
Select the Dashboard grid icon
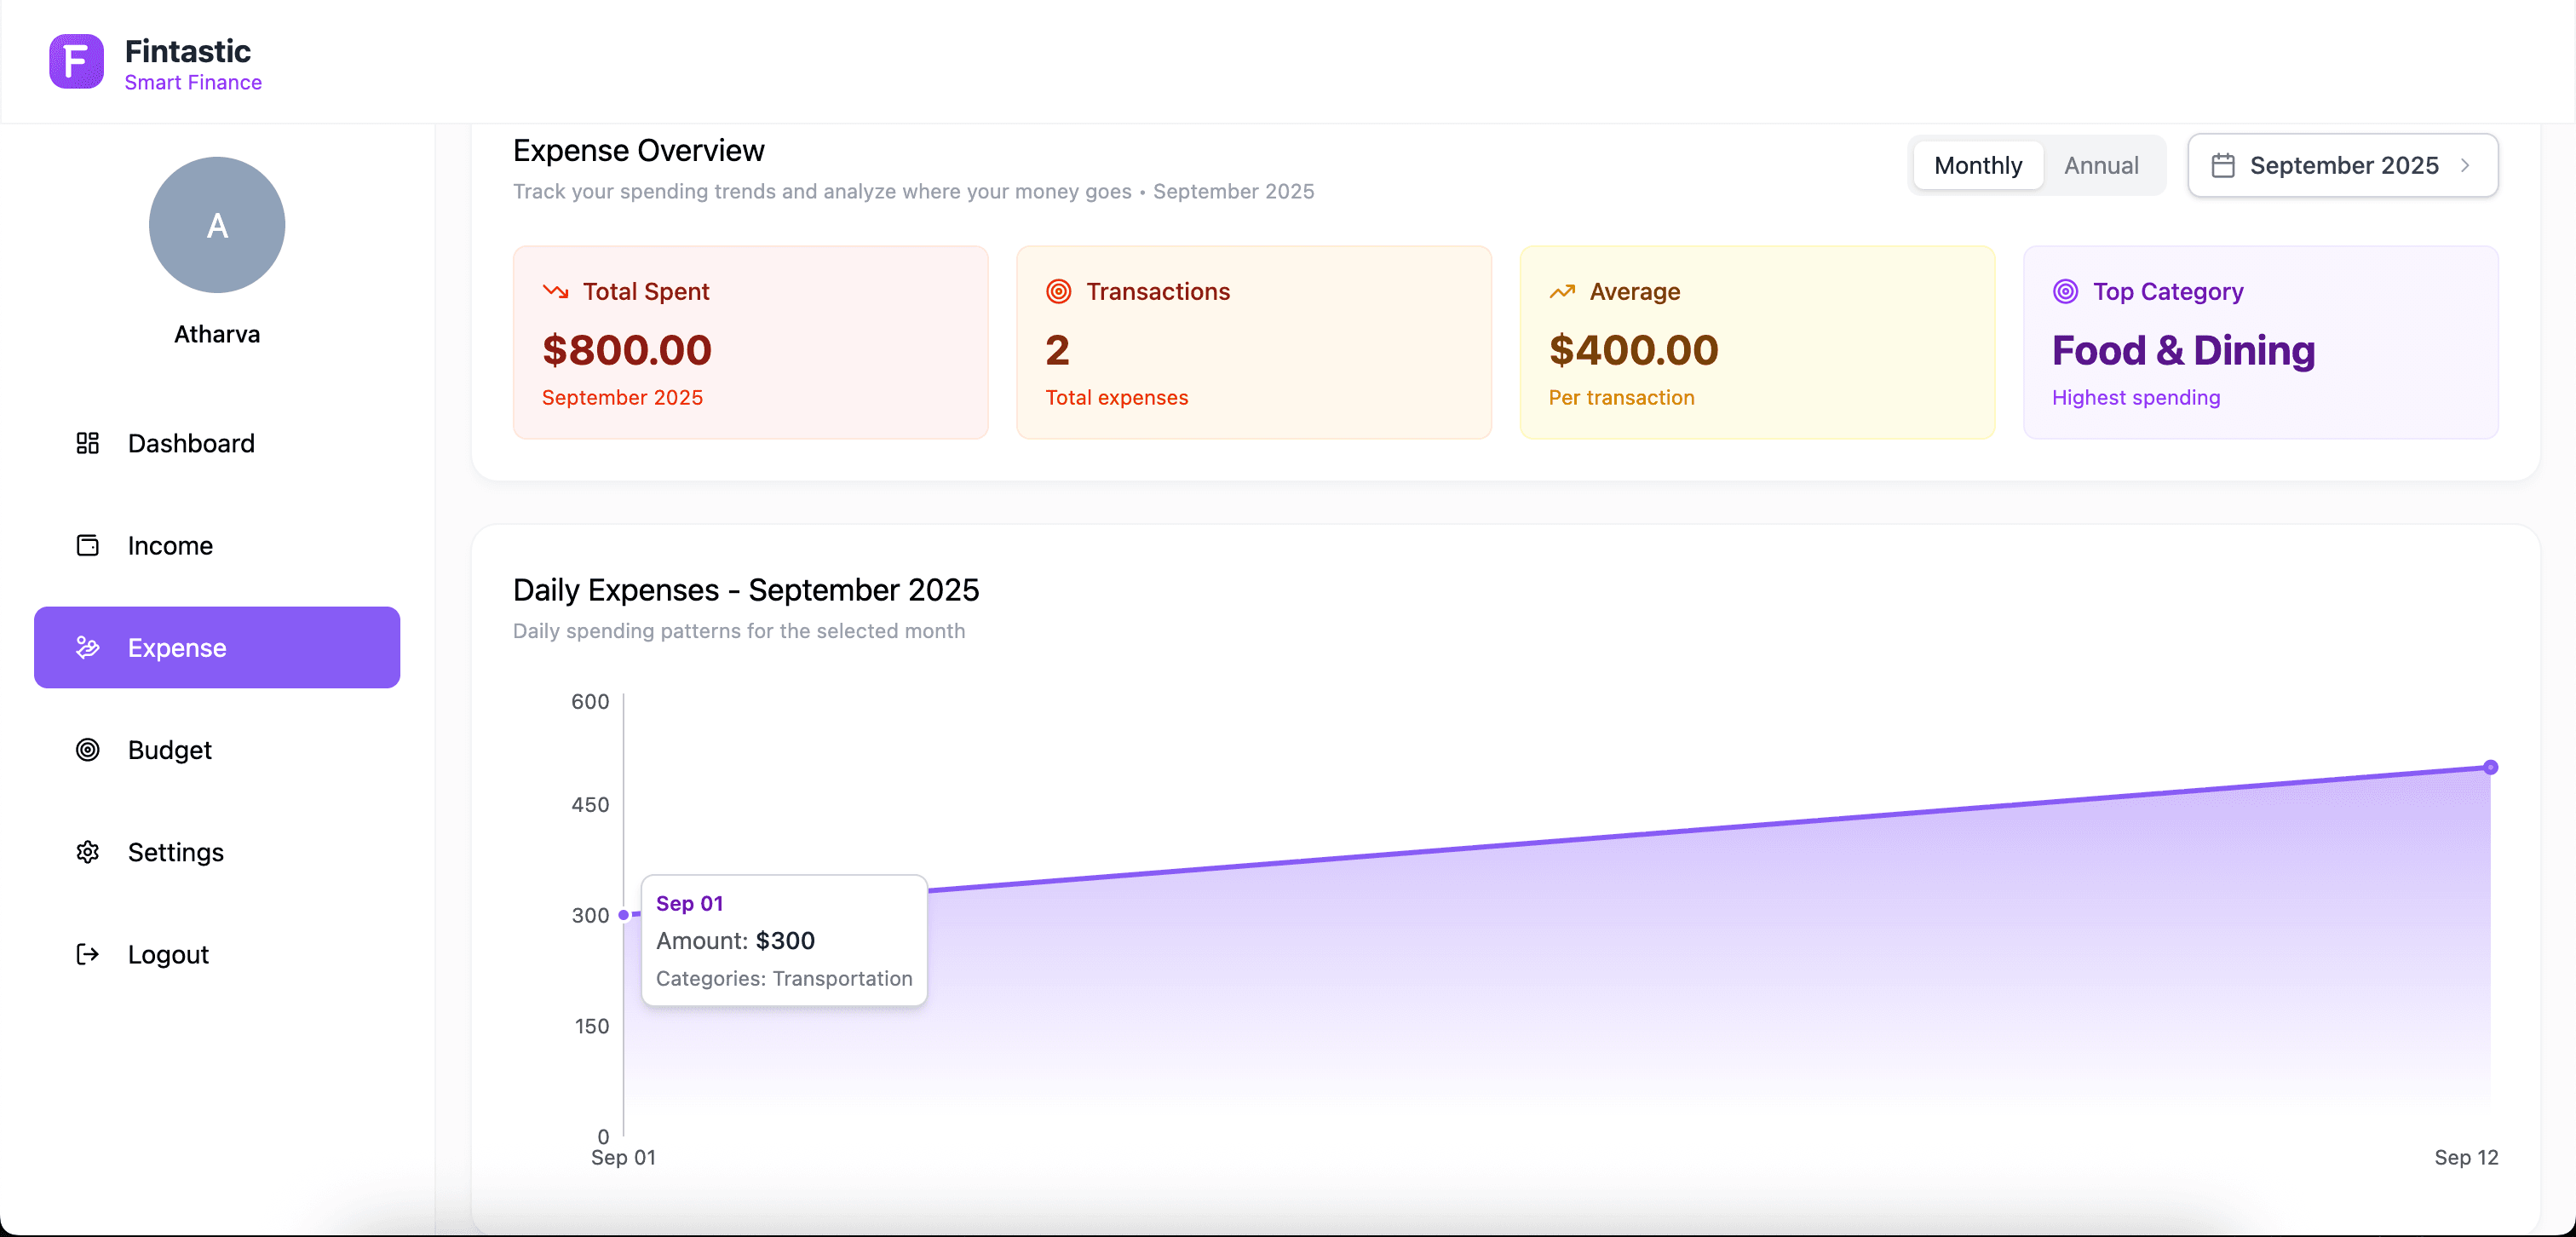pos(87,443)
